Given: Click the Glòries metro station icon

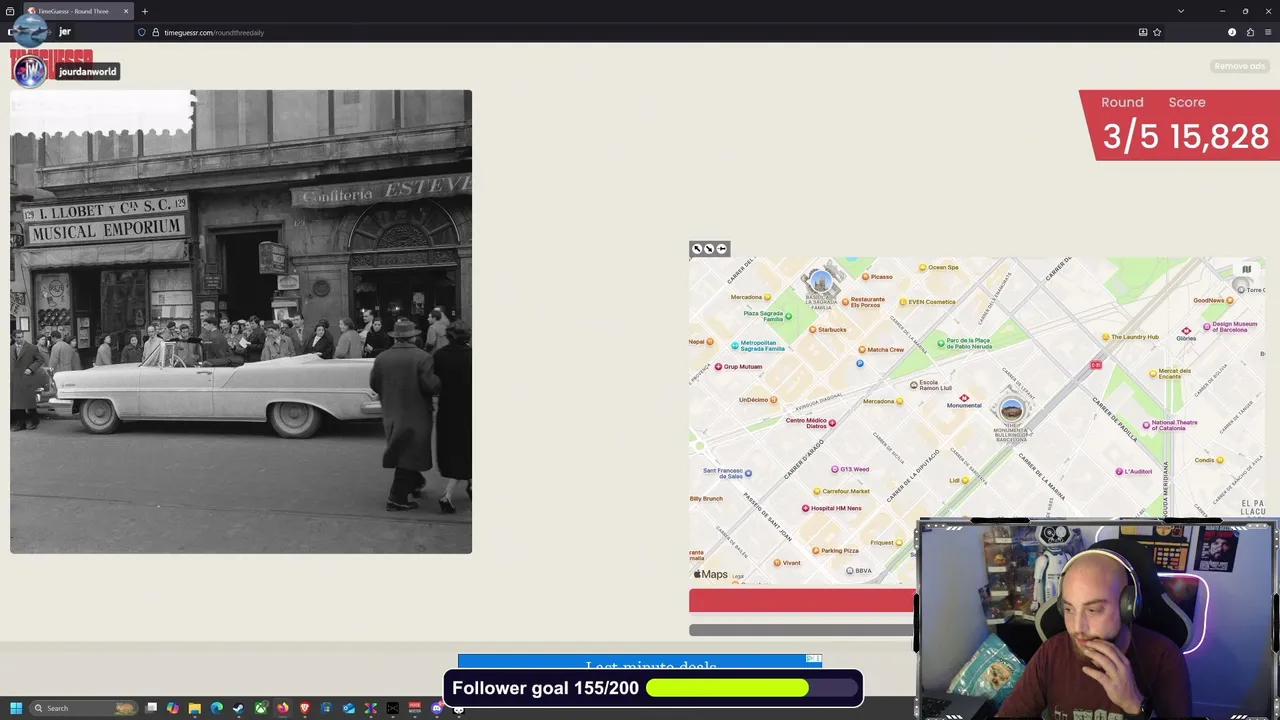Looking at the screenshot, I should pyautogui.click(x=1186, y=330).
